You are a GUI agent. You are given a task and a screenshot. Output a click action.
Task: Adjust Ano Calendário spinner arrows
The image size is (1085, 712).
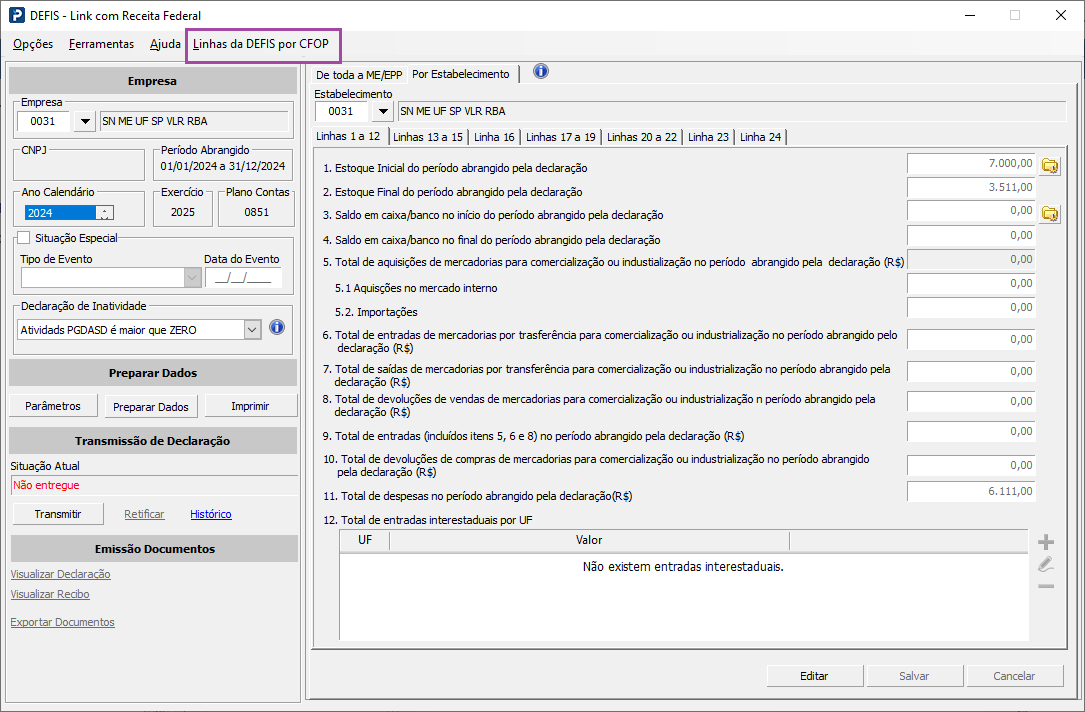point(105,212)
